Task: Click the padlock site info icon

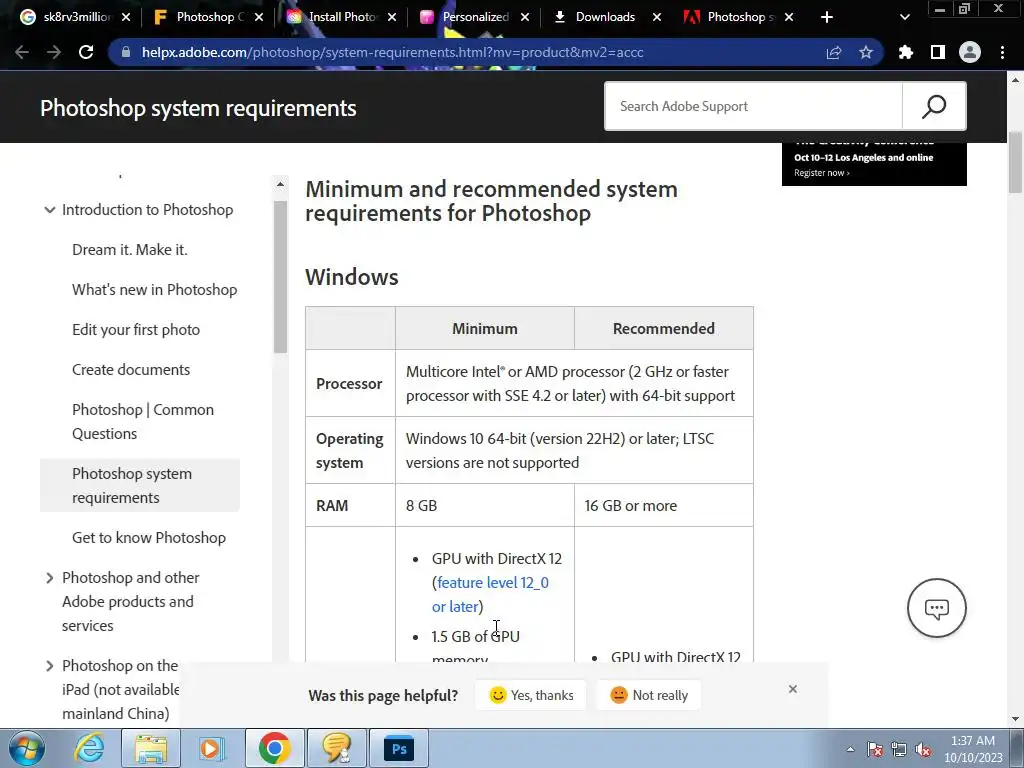Action: click(126, 52)
